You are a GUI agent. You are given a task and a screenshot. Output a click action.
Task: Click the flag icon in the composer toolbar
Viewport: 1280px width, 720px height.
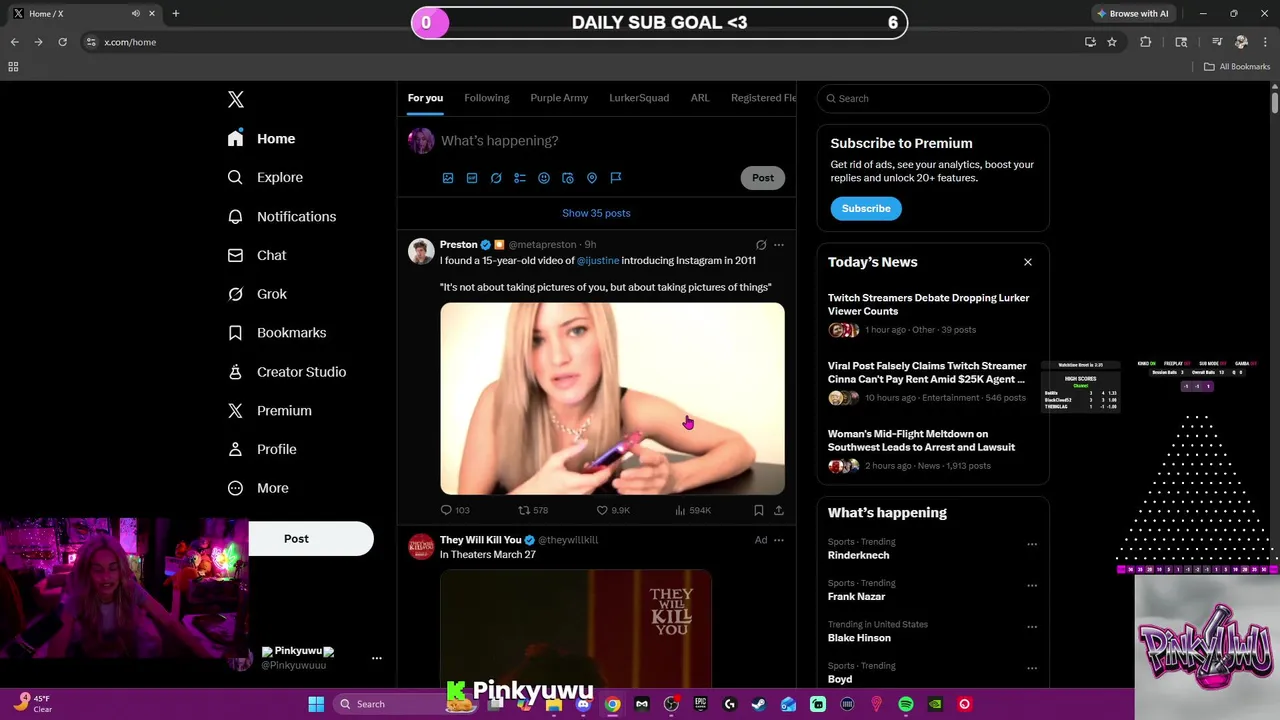(616, 178)
